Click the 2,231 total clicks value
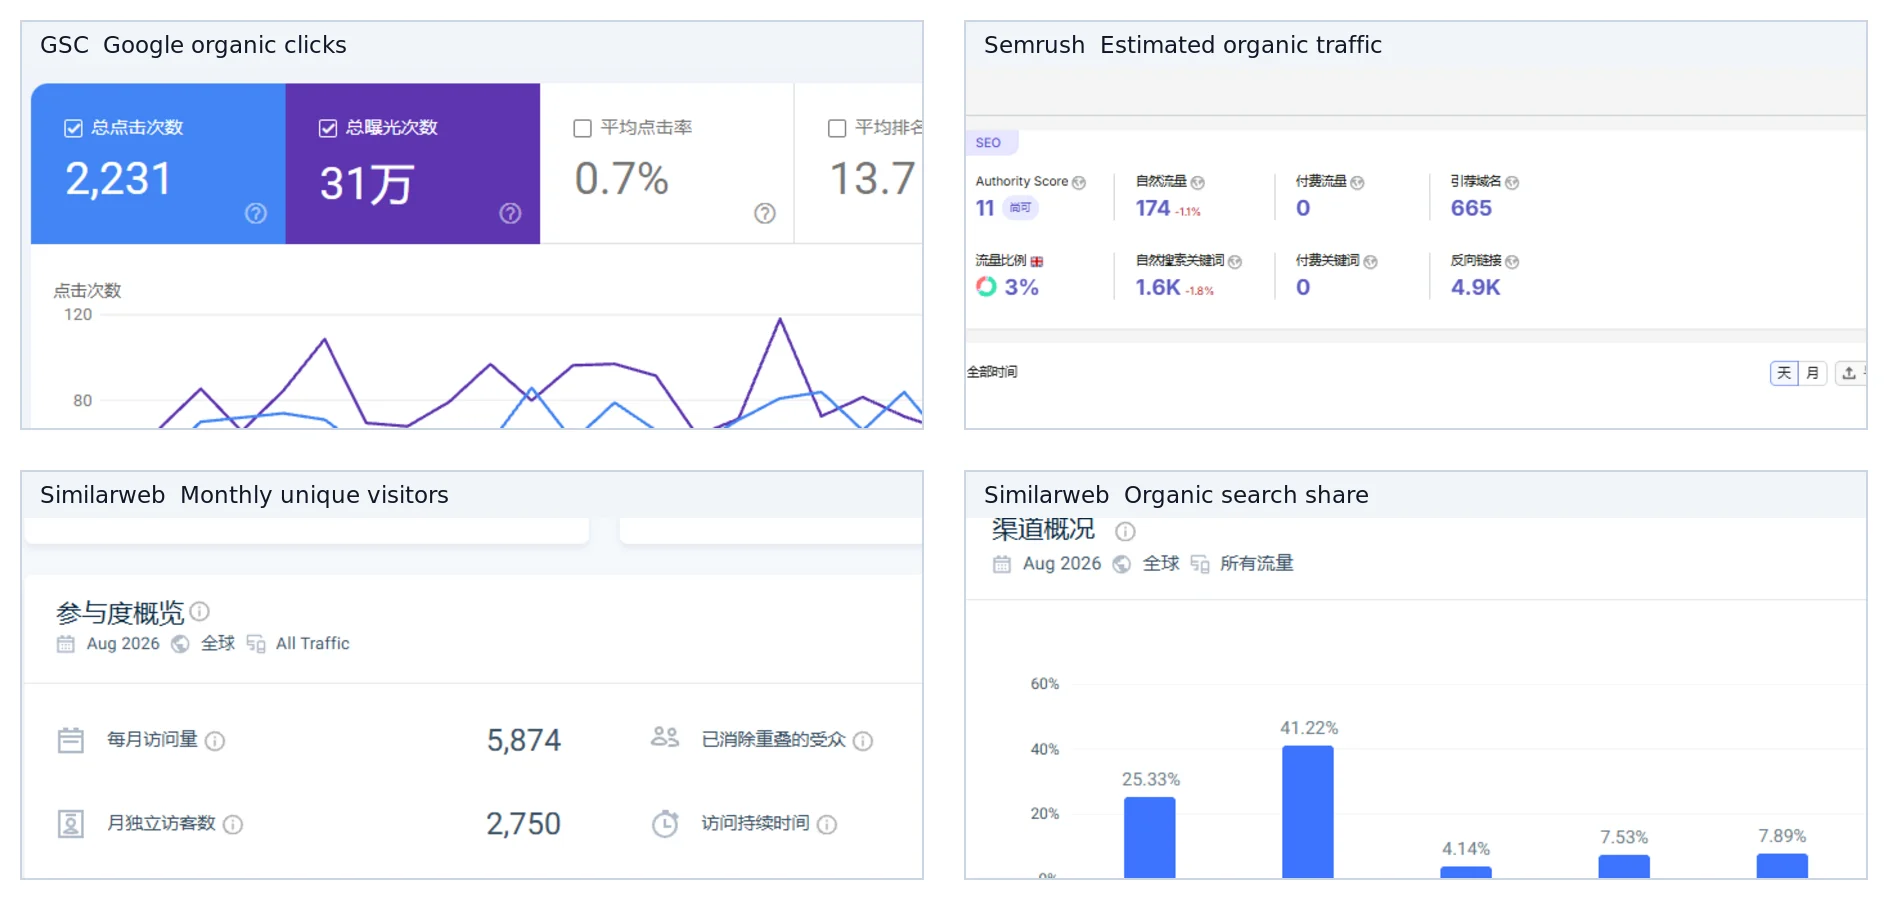 [118, 180]
